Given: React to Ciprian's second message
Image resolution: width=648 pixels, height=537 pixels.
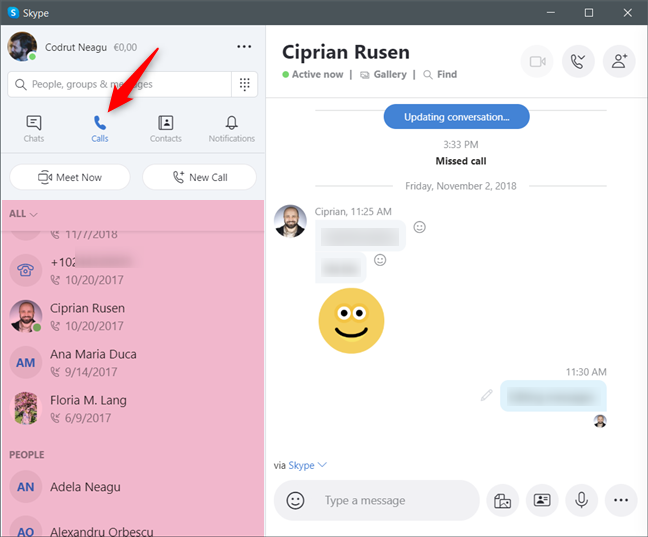Looking at the screenshot, I should click(x=380, y=260).
